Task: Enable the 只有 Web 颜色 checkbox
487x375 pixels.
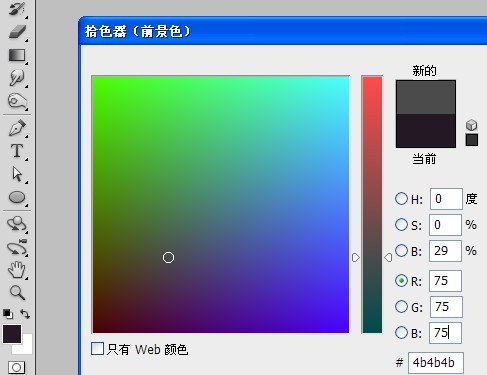Action: [97, 349]
